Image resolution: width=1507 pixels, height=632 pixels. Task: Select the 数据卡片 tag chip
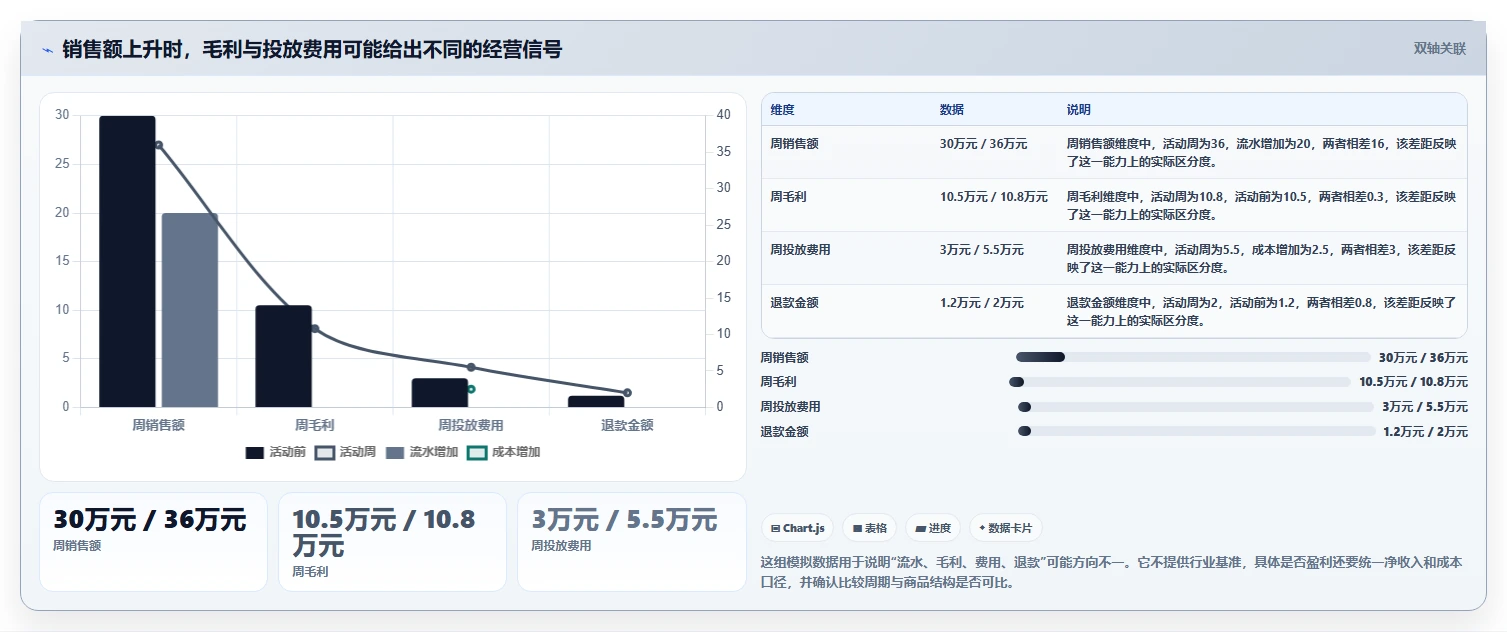click(1006, 528)
